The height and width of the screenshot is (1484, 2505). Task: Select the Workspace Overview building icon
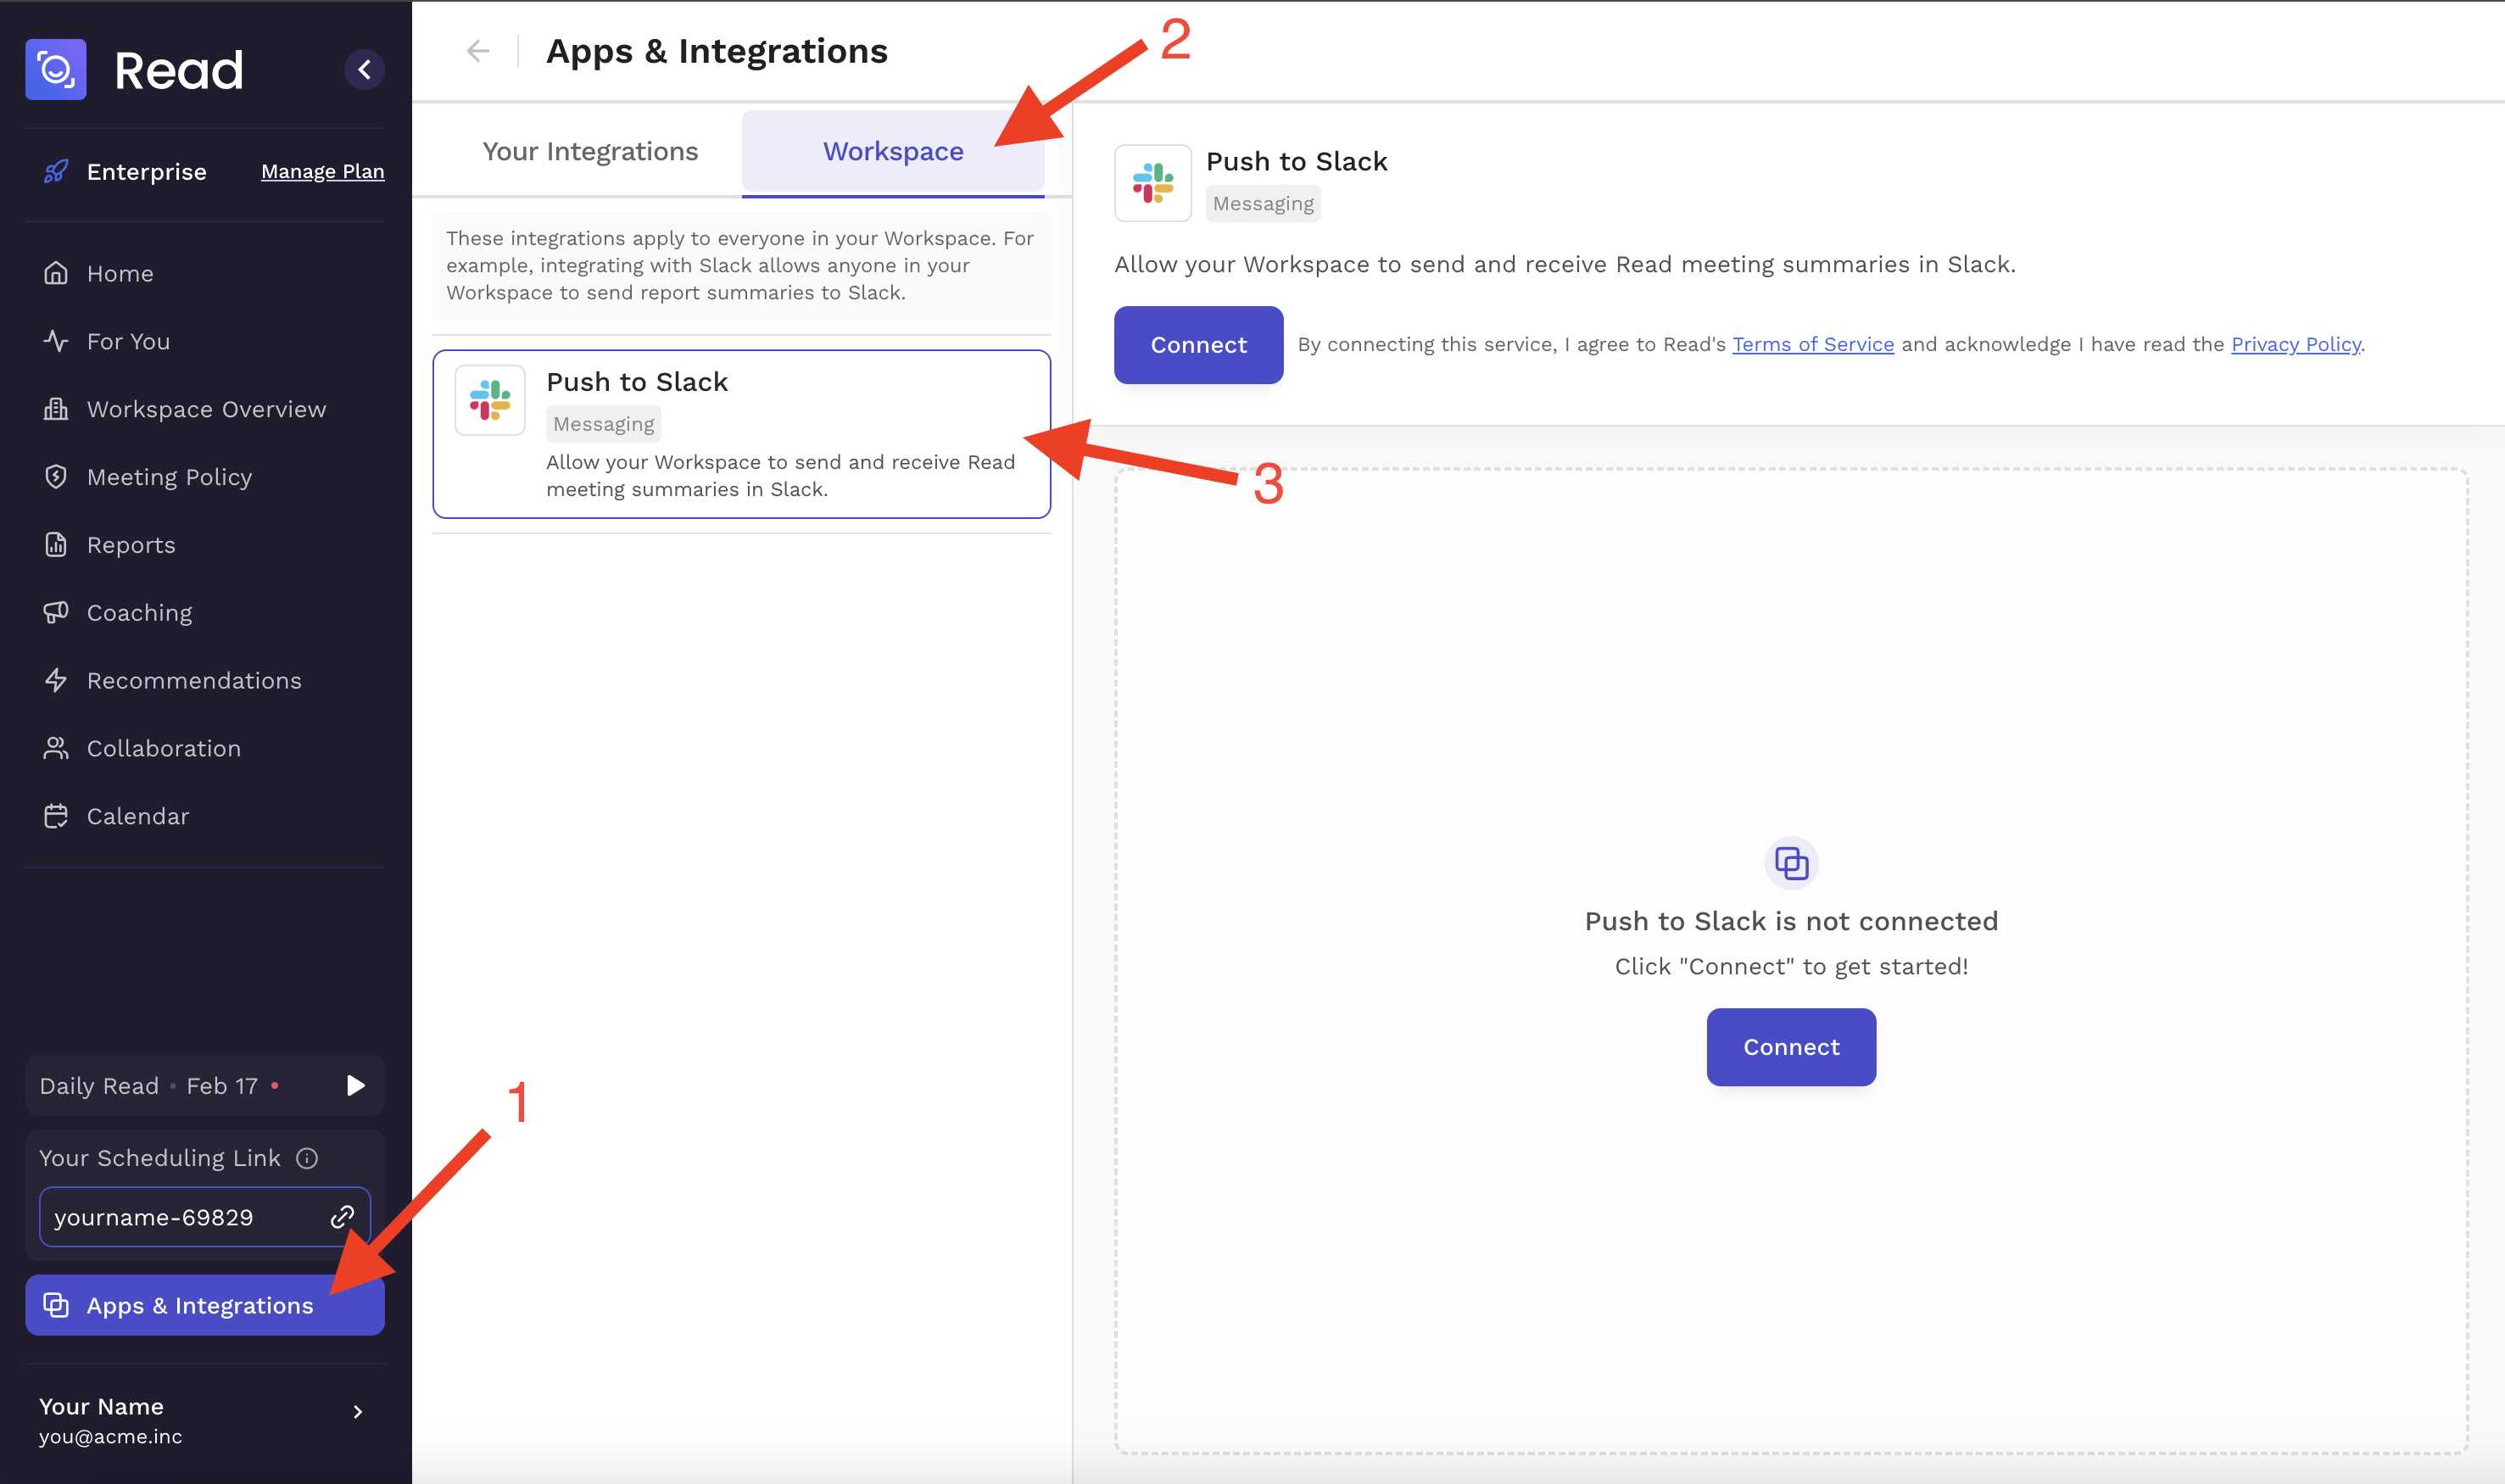point(56,409)
